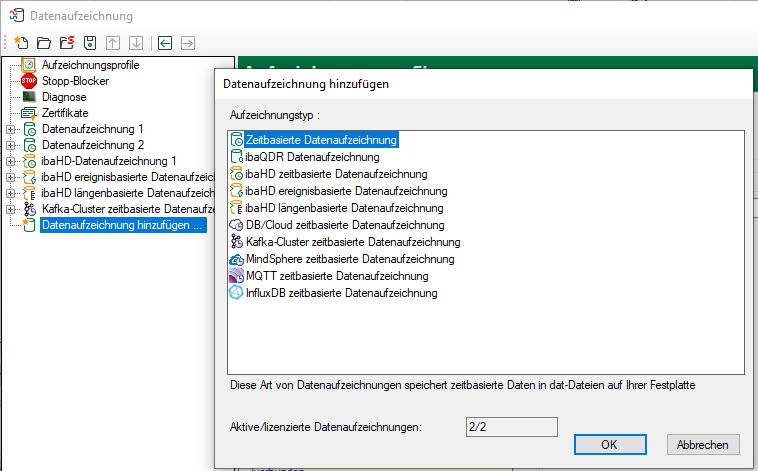Save configuration with disk toolbar icon
Viewport: 758px width, 471px height.
(x=90, y=43)
